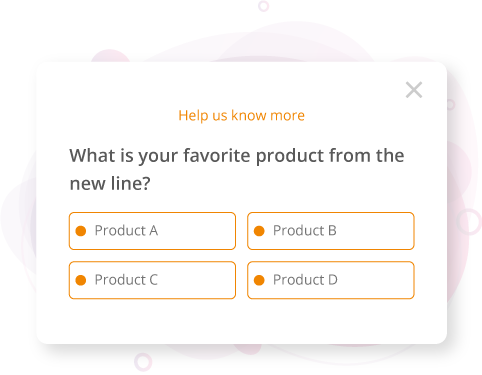Click the 'Product A' text label
Image resolution: width=482 pixels, height=375 pixels.
point(126,230)
